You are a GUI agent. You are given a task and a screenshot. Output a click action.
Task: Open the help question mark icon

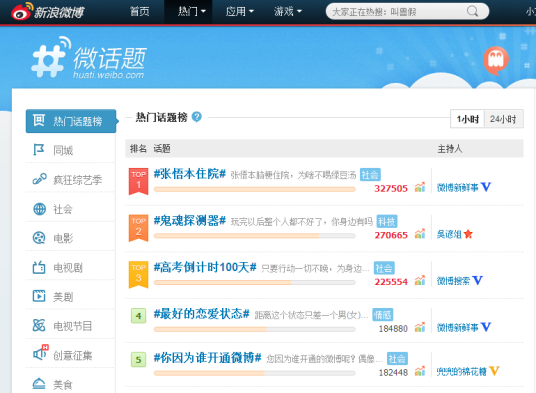coord(197,117)
